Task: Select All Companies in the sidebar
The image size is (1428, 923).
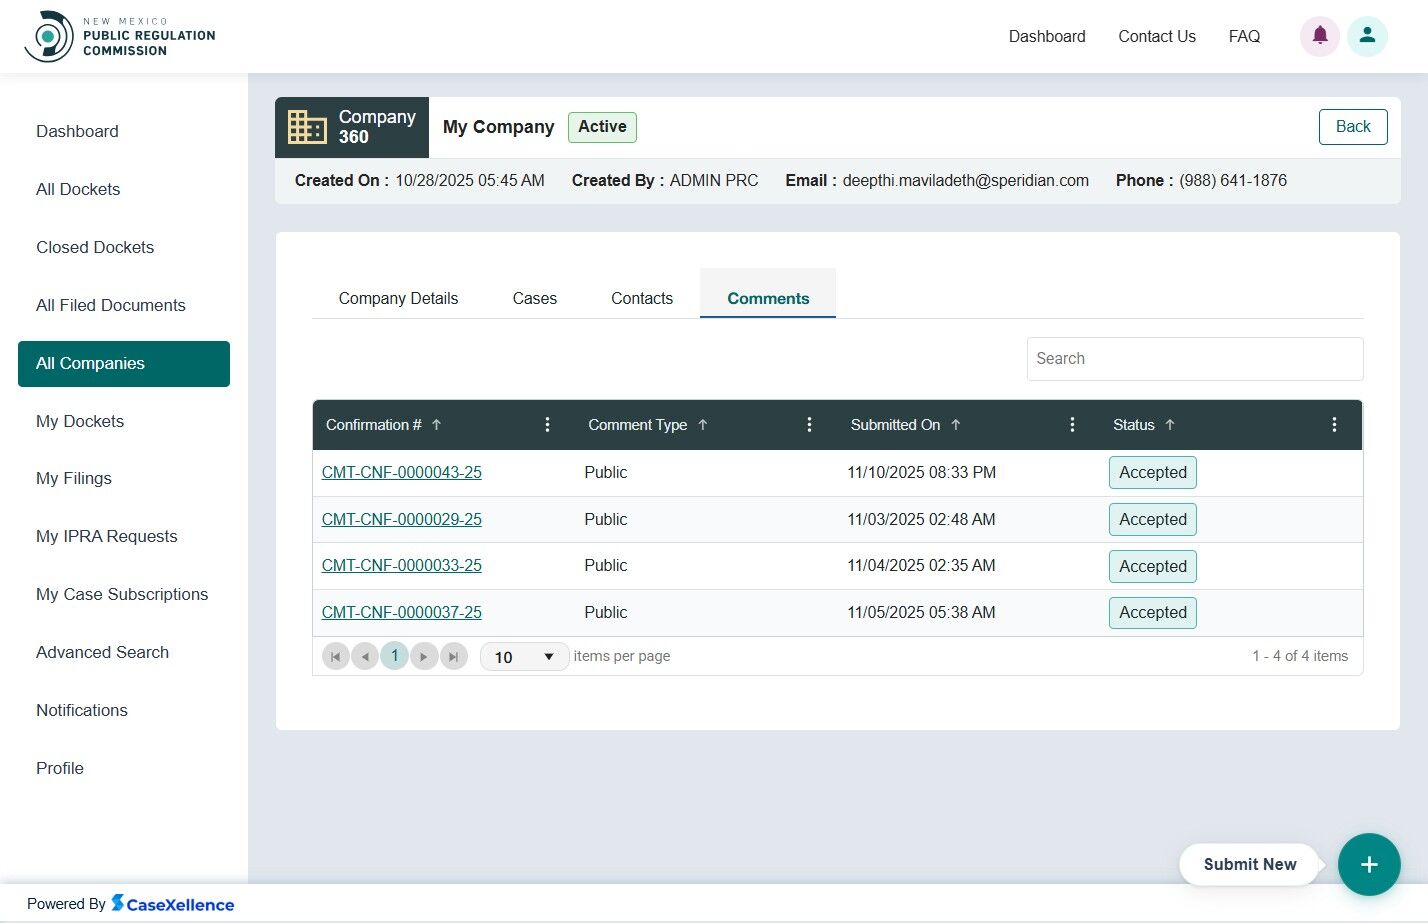Action: (x=124, y=364)
